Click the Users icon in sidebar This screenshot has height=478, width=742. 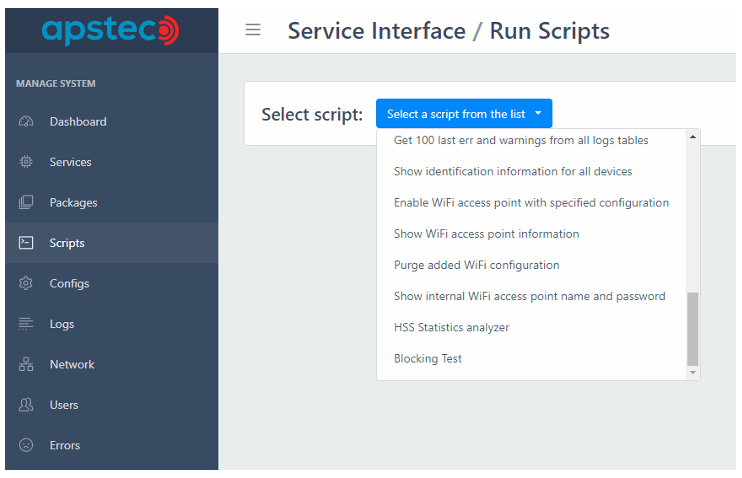(x=26, y=405)
